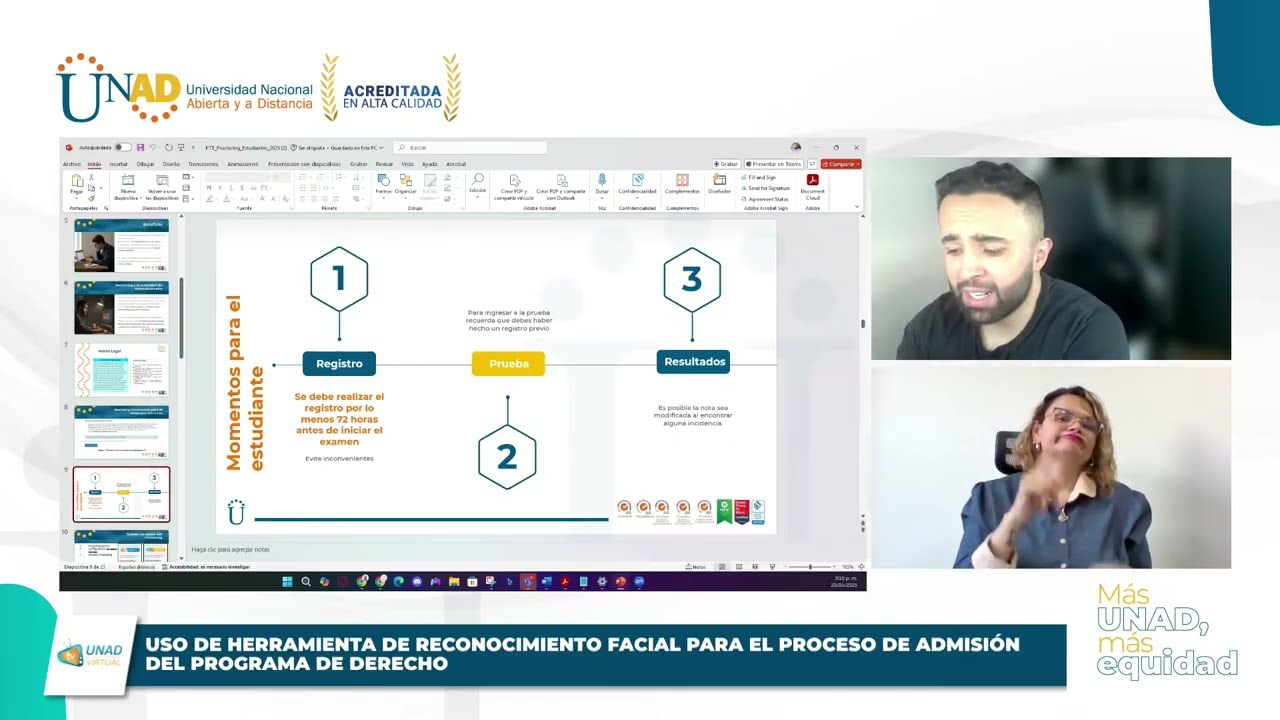Select slide 8 thumbnail
The height and width of the screenshot is (720, 1280).
[121, 432]
